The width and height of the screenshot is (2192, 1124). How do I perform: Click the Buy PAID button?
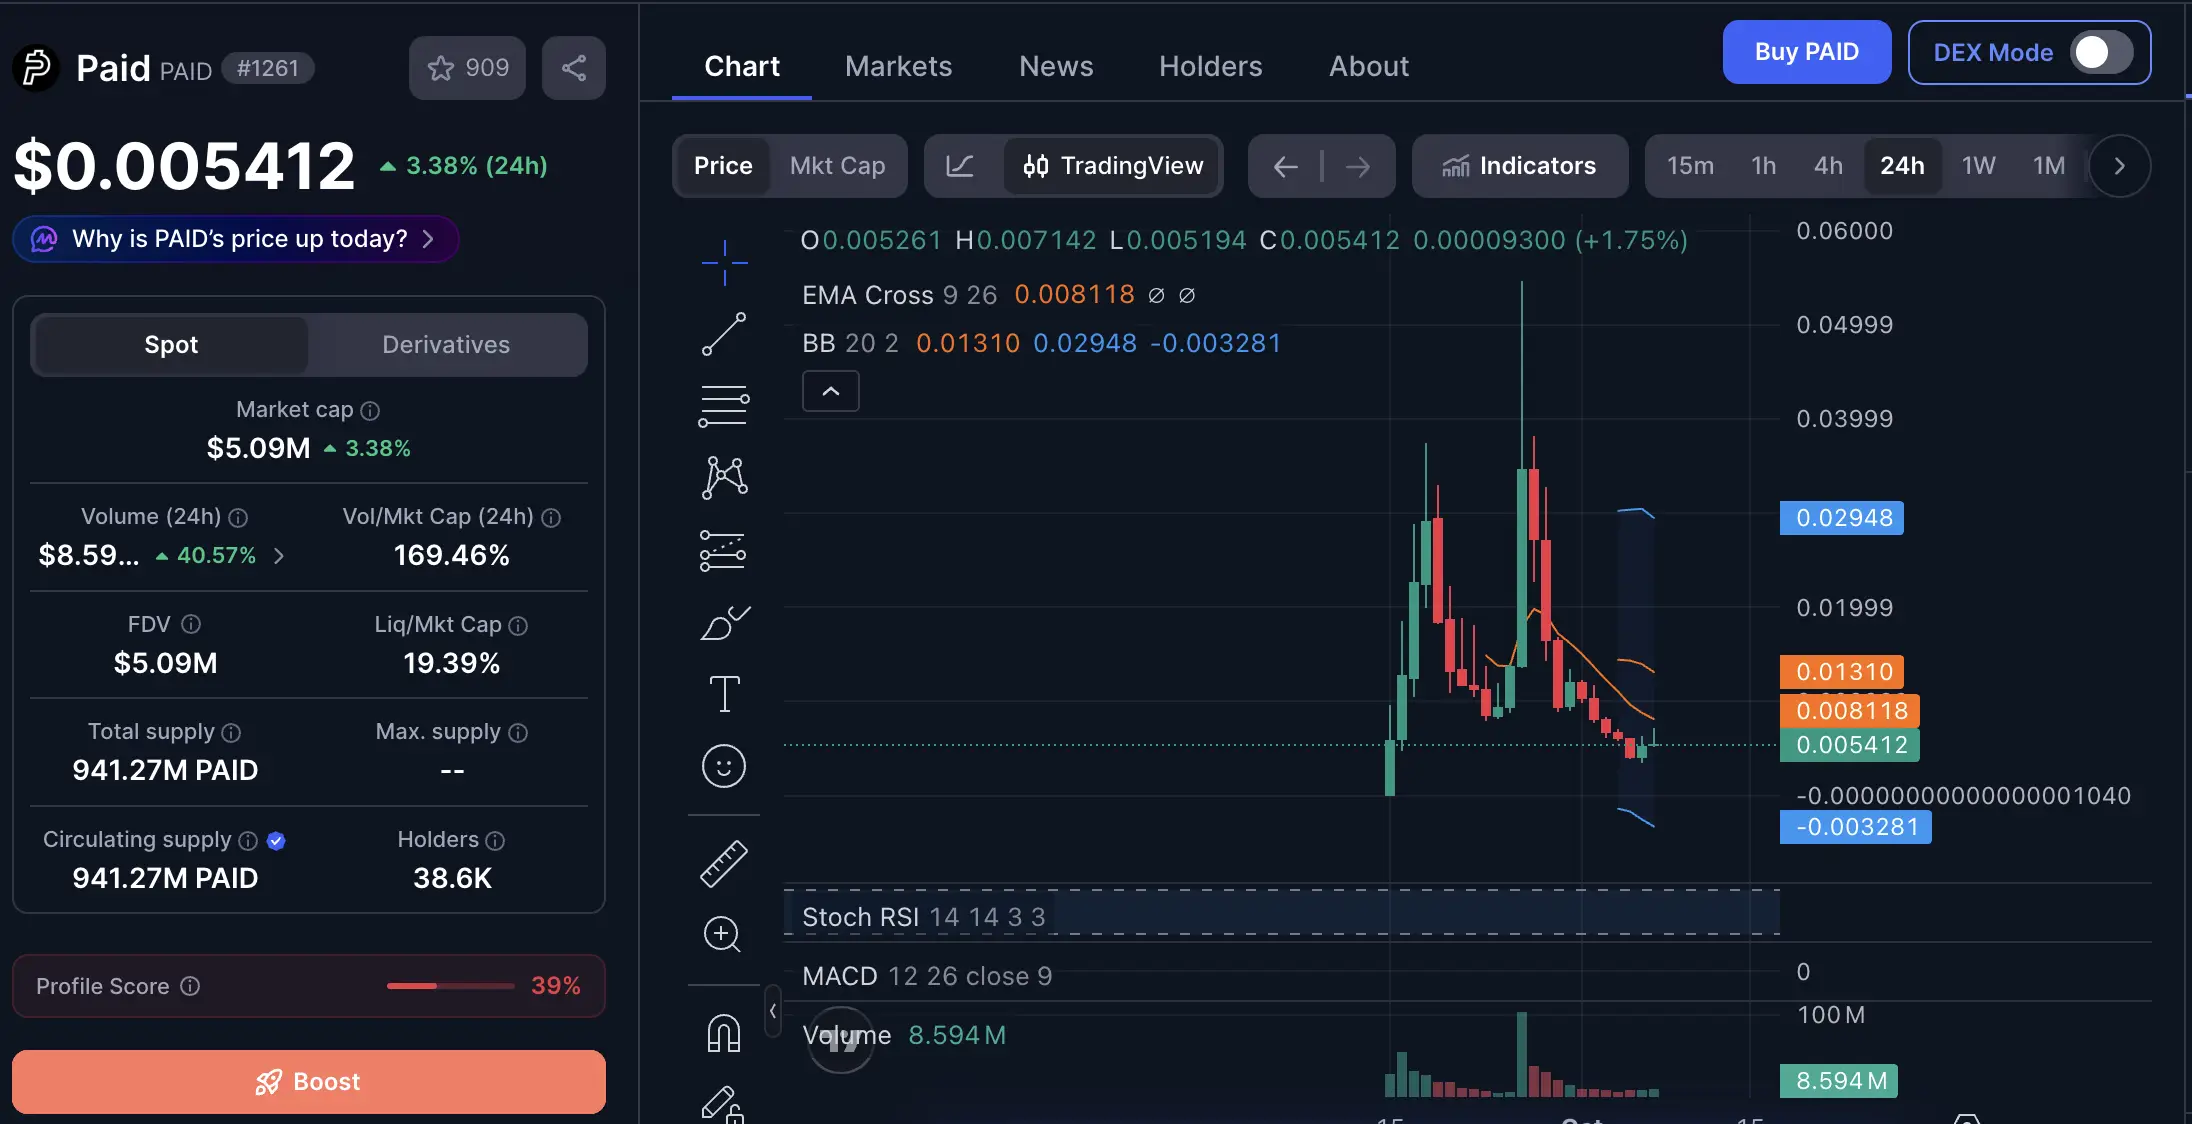click(1806, 52)
